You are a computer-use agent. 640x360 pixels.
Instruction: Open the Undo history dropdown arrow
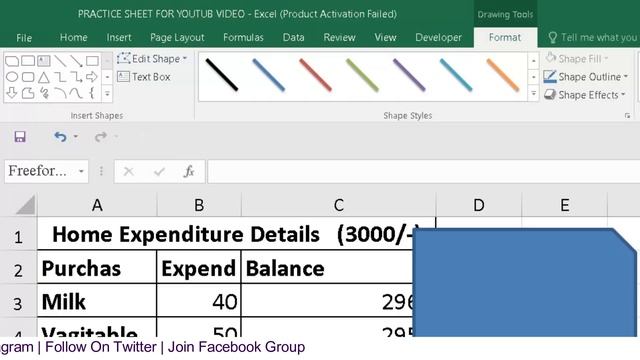(76, 136)
